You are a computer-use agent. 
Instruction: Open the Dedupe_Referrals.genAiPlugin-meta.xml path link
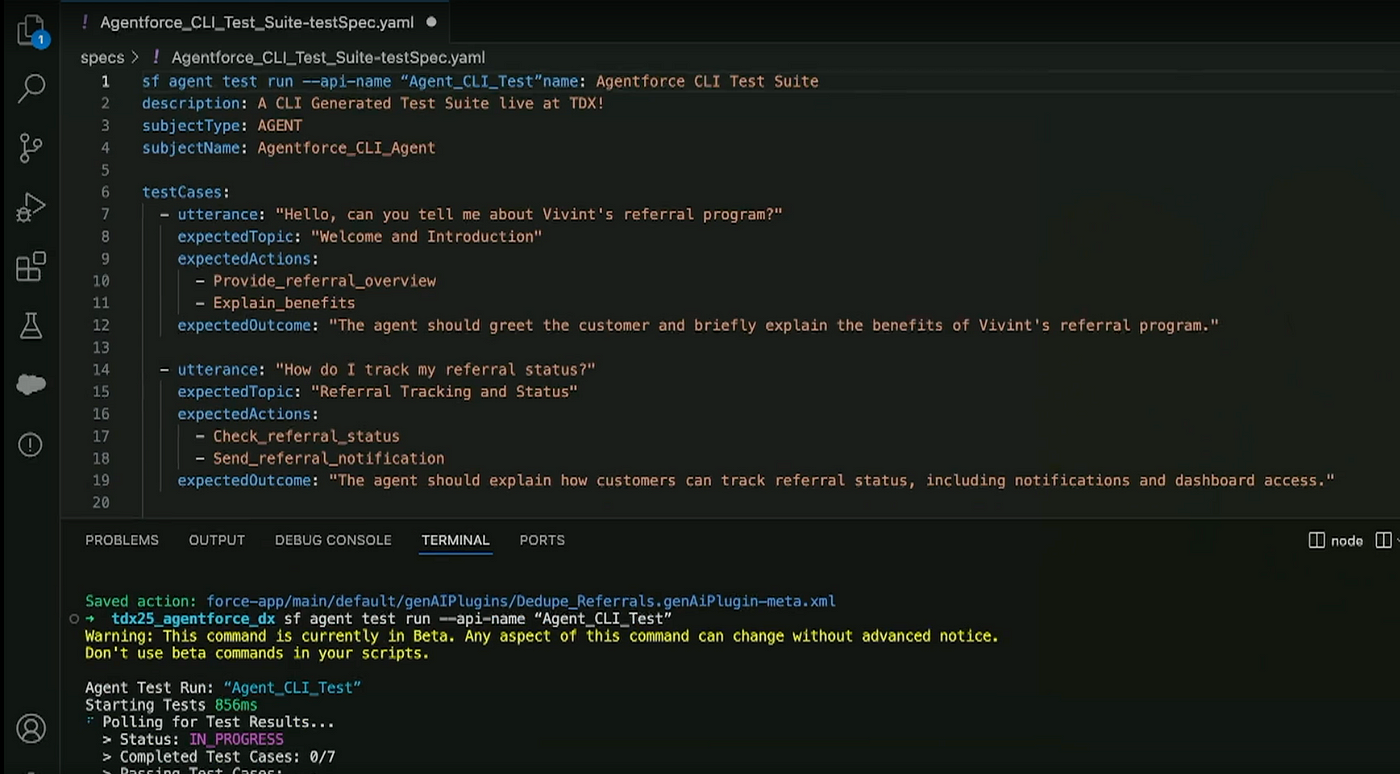[520, 601]
